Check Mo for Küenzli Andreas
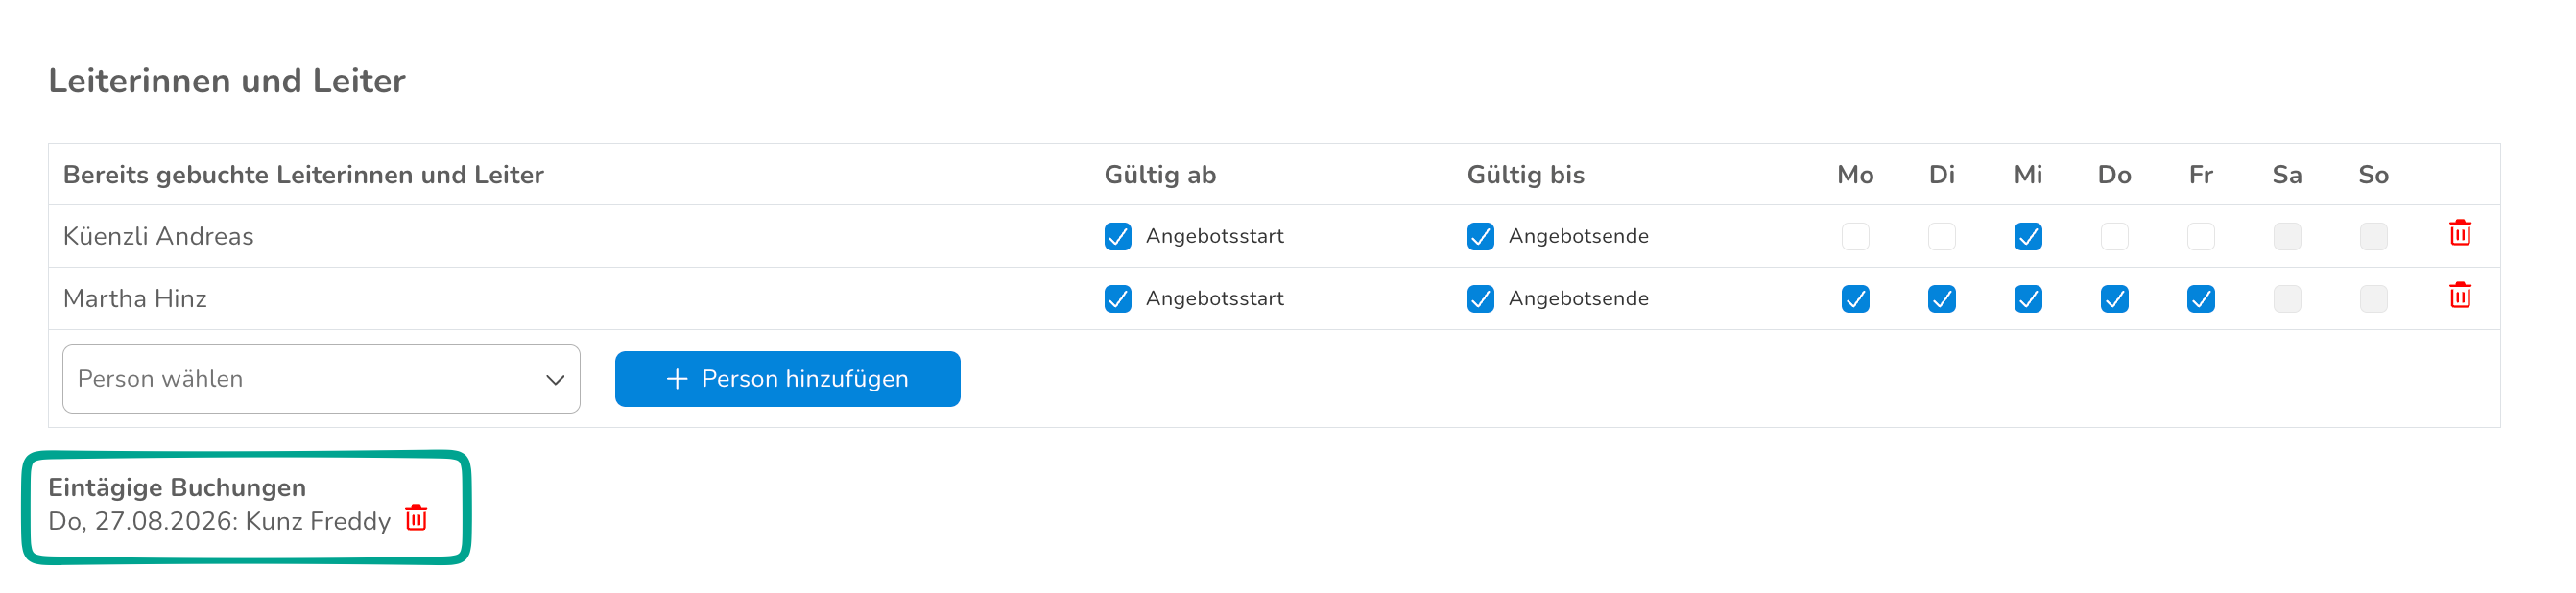 coord(1855,237)
